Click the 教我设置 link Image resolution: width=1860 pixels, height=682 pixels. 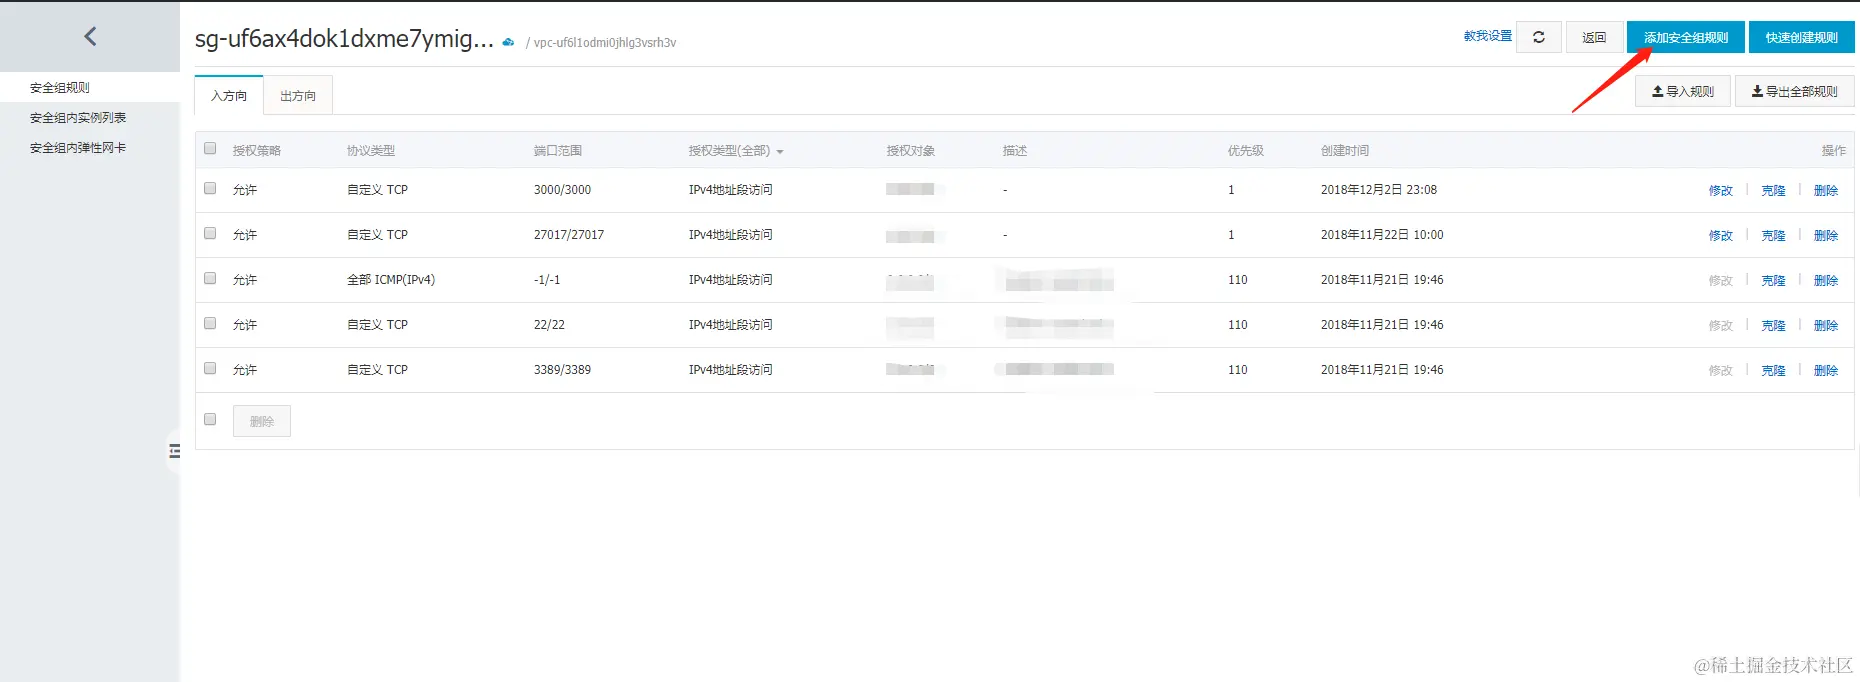[1488, 36]
